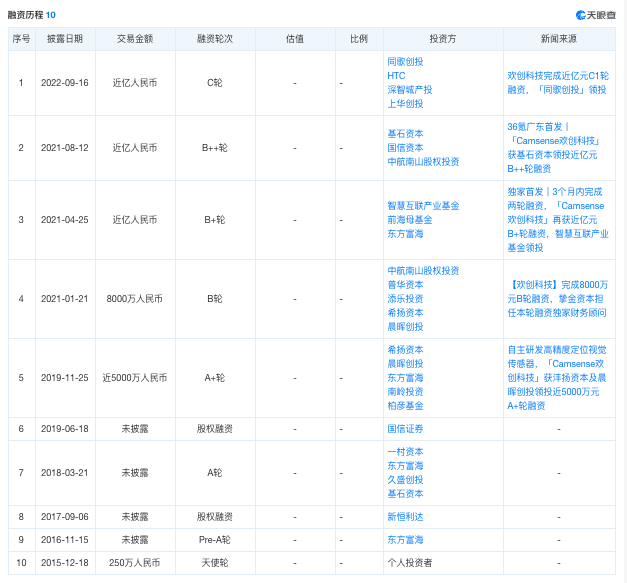The height and width of the screenshot is (583, 627).
Task: Open 深智城产投 investor page
Action: coord(410,89)
